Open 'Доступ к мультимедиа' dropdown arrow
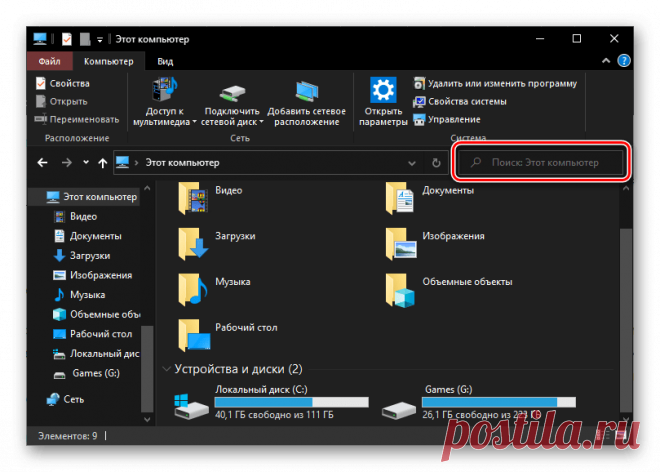 pyautogui.click(x=194, y=123)
